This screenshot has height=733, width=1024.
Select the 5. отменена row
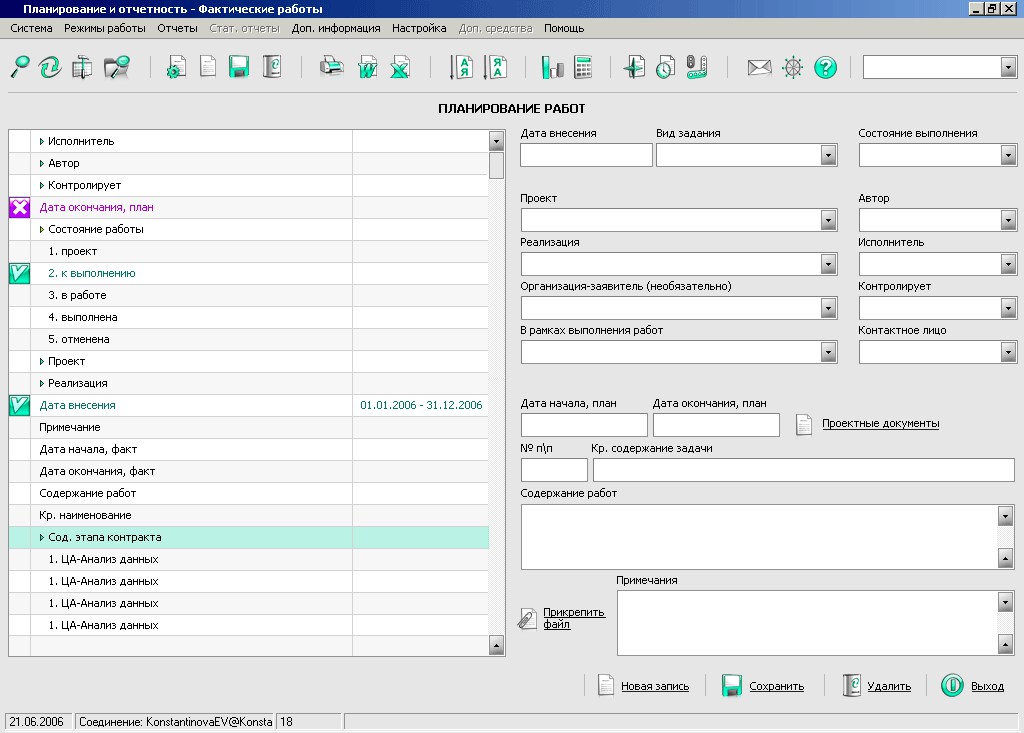coord(248,340)
